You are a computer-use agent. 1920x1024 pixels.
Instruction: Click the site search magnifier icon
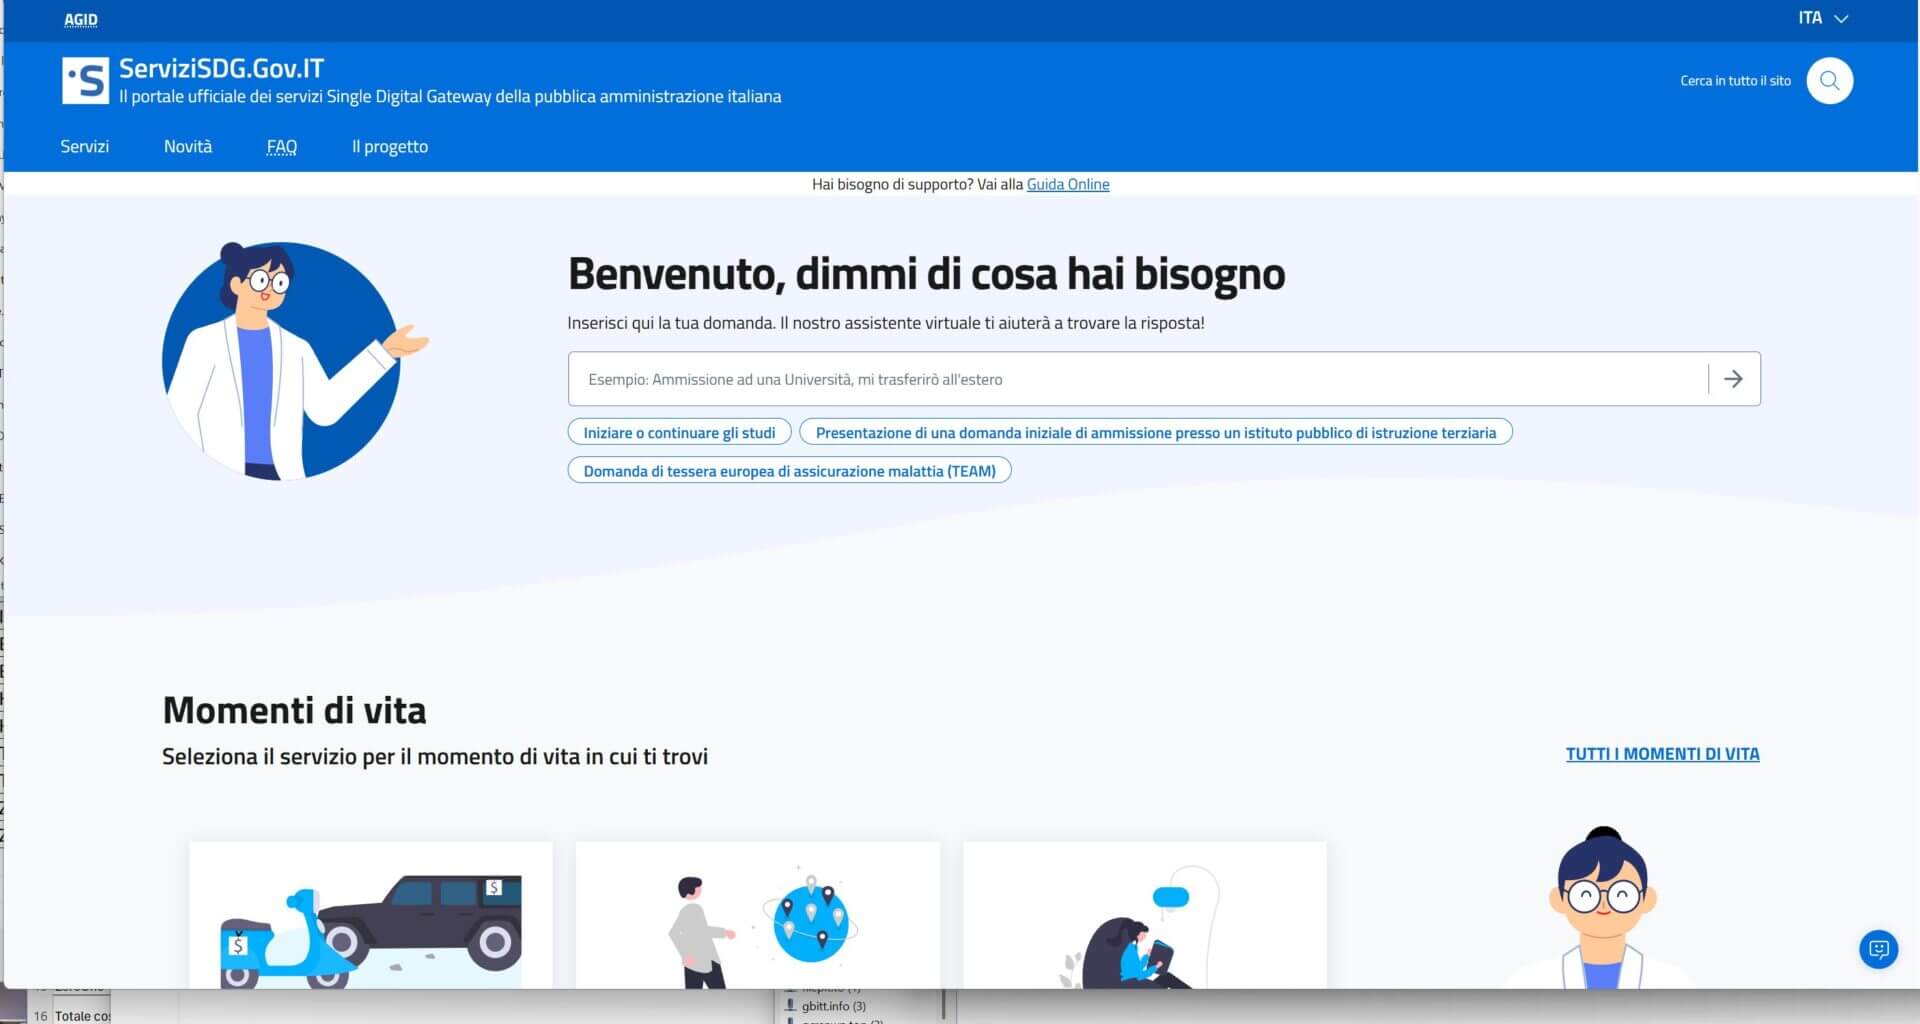tap(1830, 80)
